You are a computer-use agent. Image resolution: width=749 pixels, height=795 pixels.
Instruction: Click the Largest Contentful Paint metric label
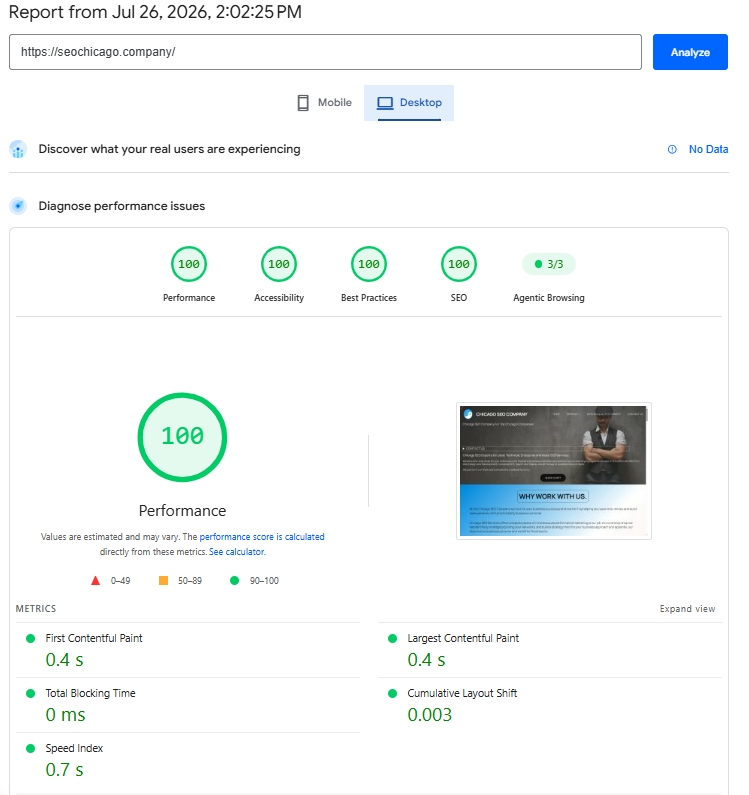463,638
